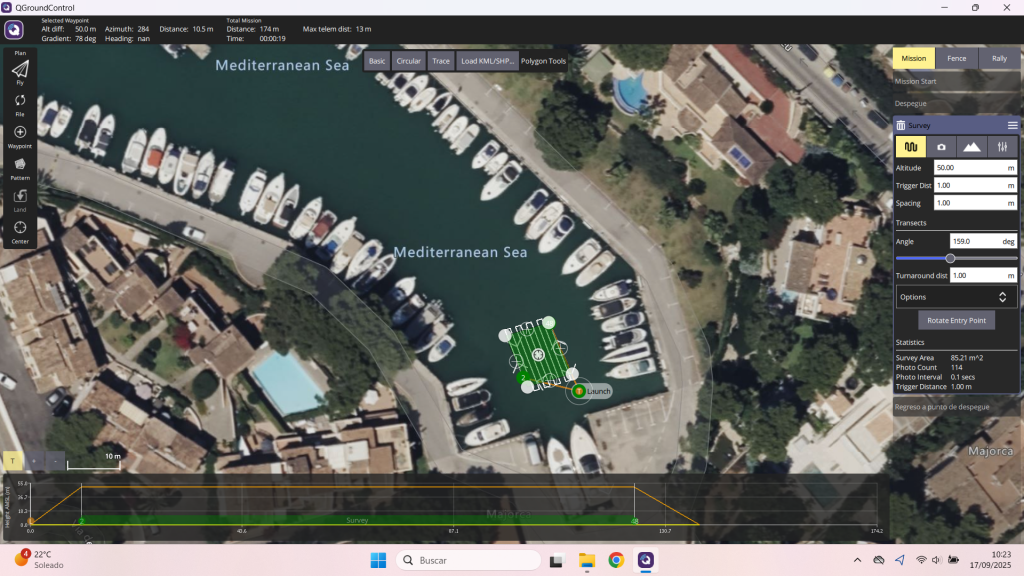1024x576 pixels.
Task: Open the Survey presets sliders tab
Action: coord(1002,146)
